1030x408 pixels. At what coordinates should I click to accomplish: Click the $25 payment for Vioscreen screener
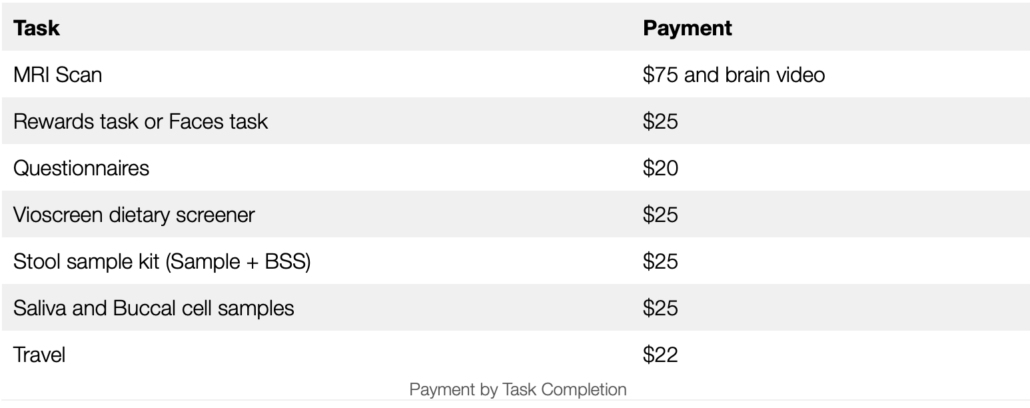[x=660, y=215]
